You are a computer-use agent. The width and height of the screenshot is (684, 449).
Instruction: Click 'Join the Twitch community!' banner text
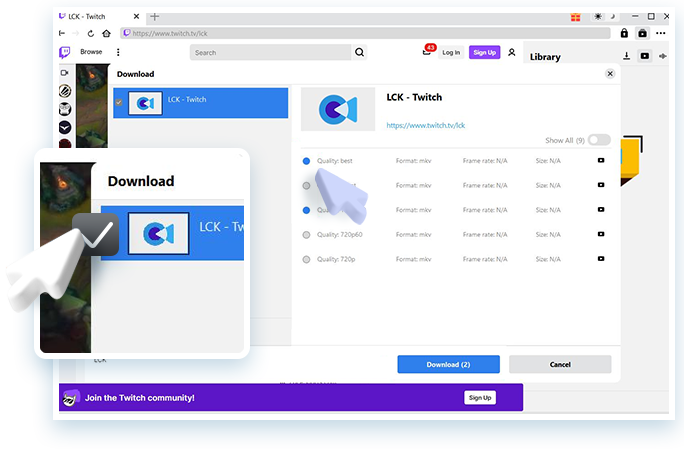140,398
